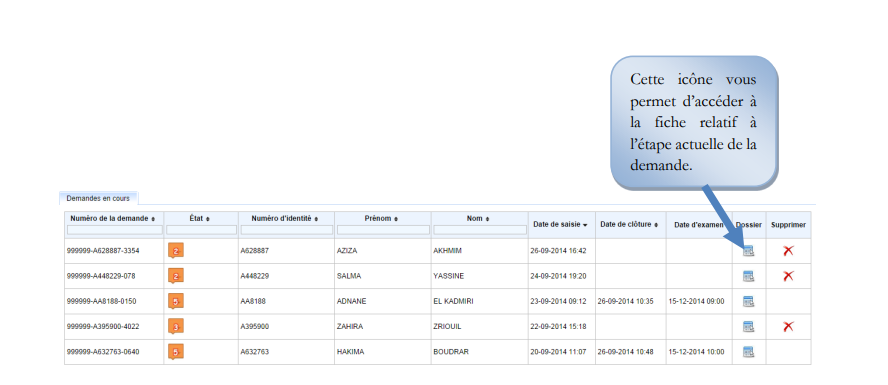
Task: Sort by Date de clôture column
Action: pos(629,225)
